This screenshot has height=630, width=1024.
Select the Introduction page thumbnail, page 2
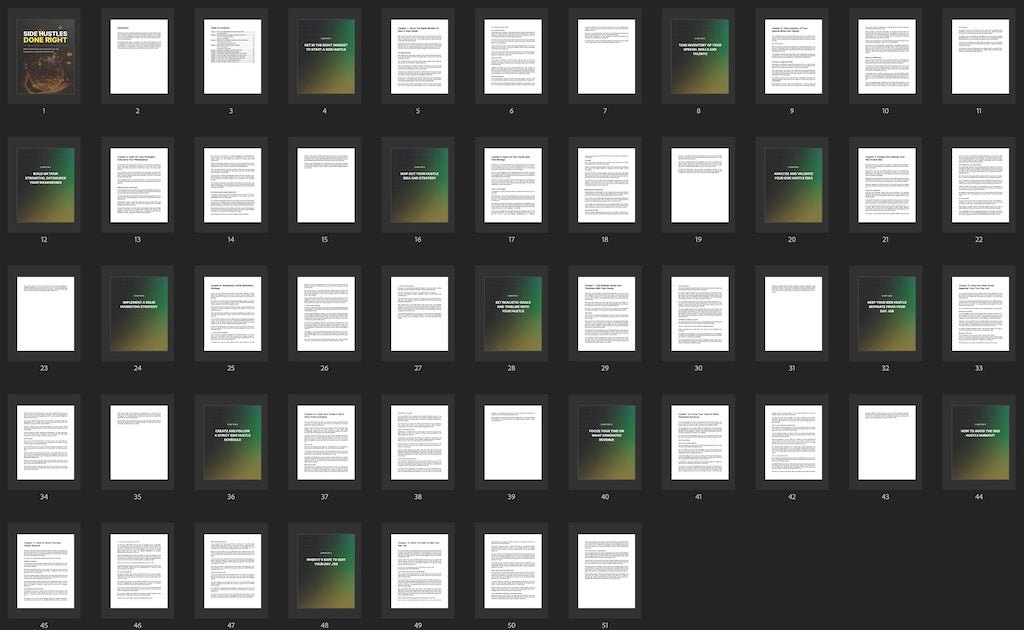pyautogui.click(x=138, y=57)
